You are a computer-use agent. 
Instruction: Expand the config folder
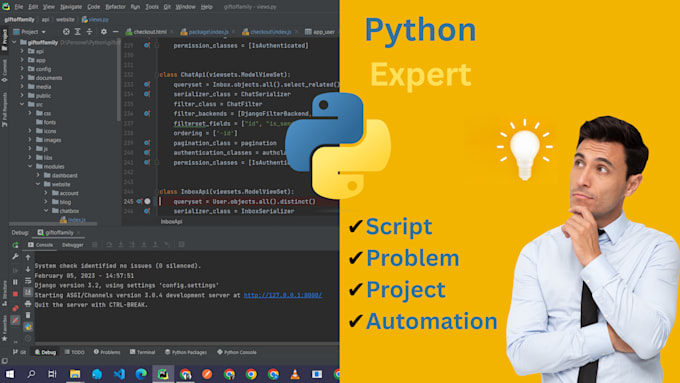coord(22,69)
